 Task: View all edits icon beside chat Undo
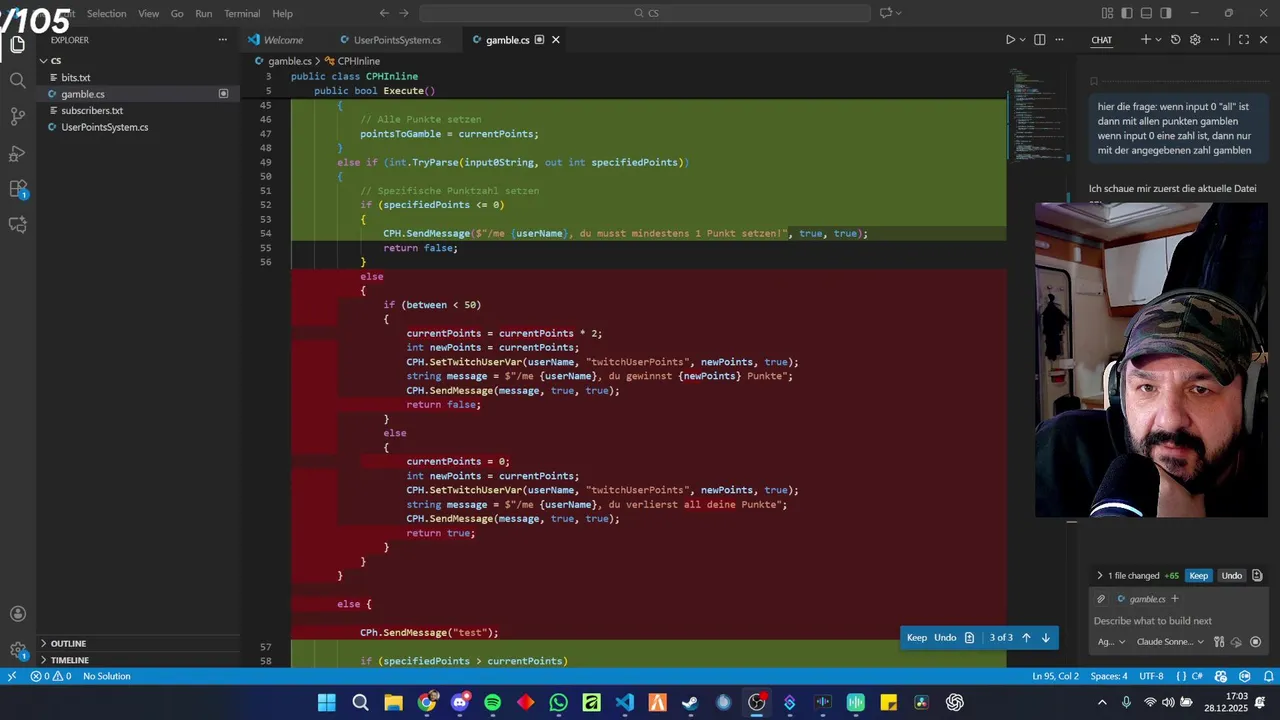(1257, 575)
